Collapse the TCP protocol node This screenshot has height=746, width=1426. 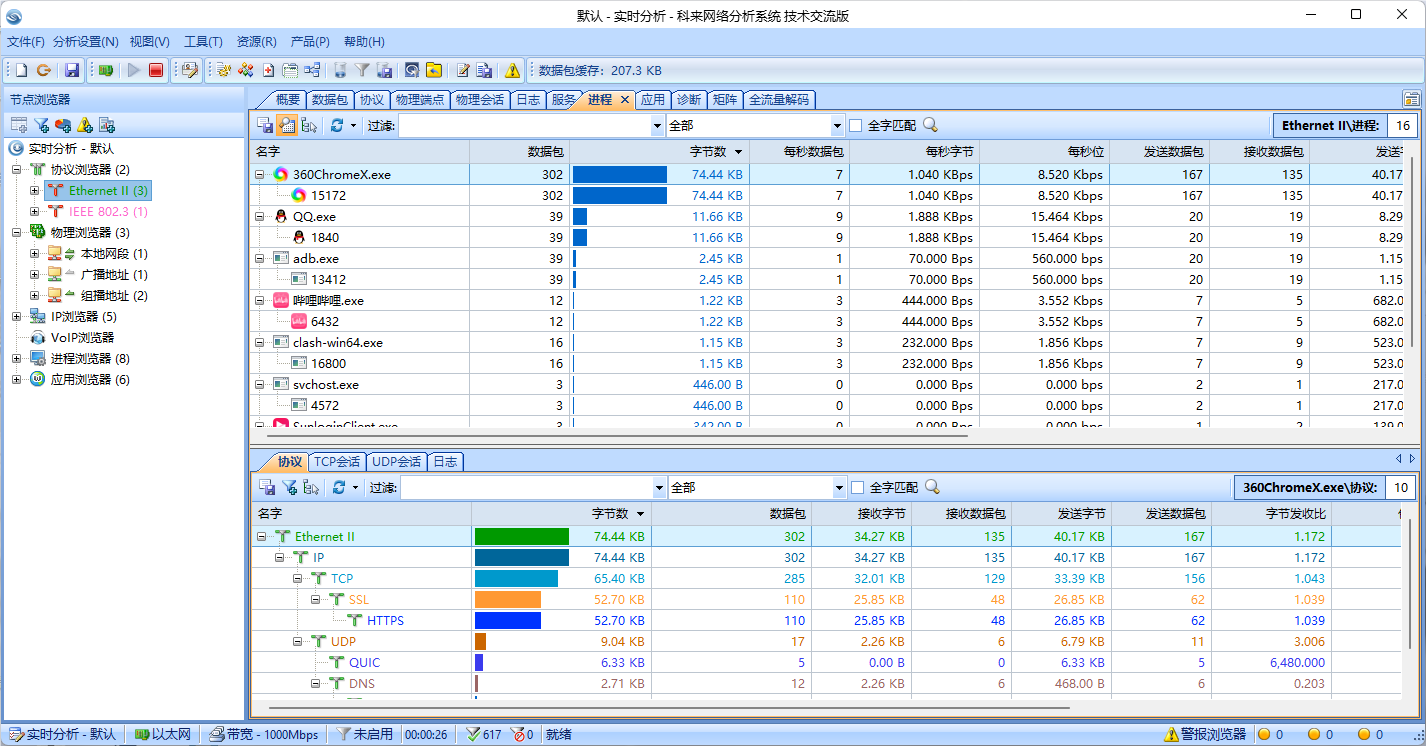pyautogui.click(x=297, y=578)
